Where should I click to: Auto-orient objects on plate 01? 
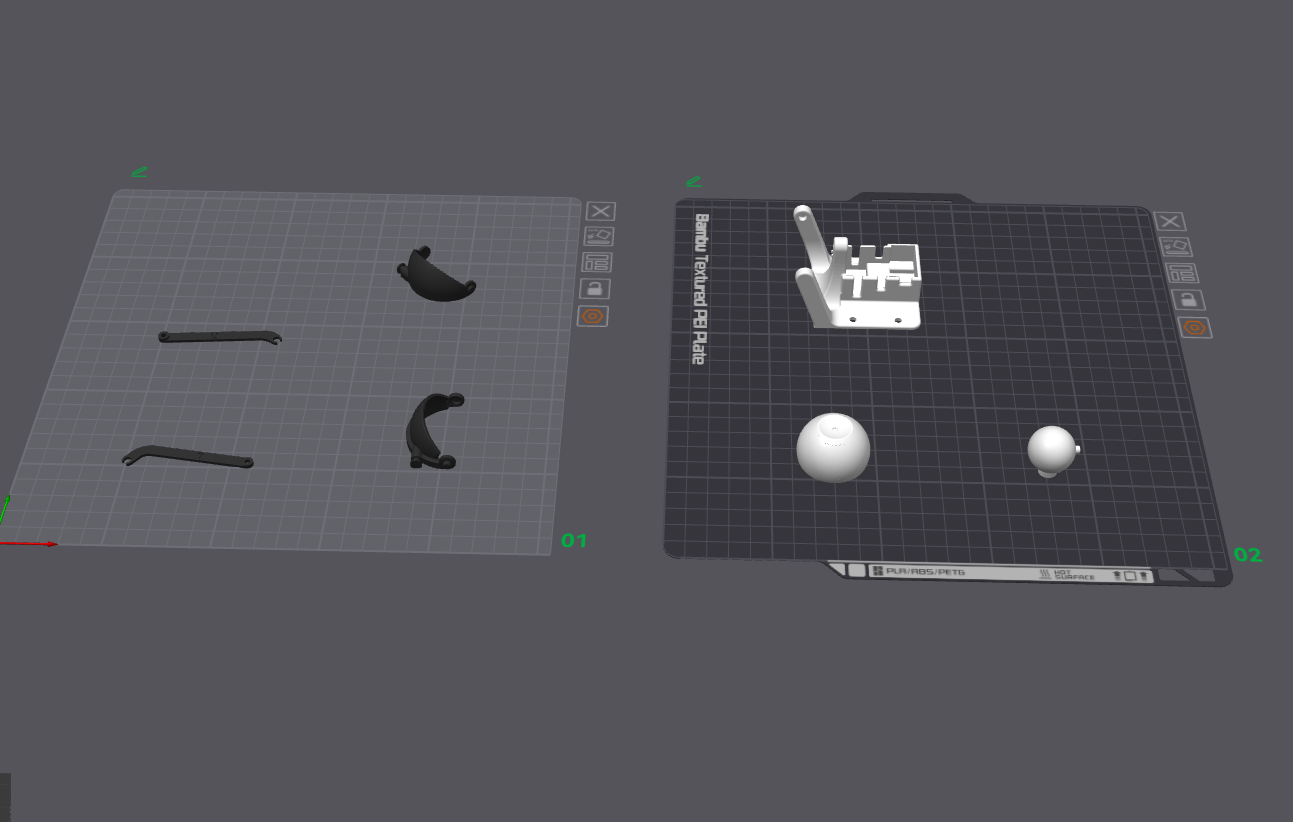[x=598, y=237]
